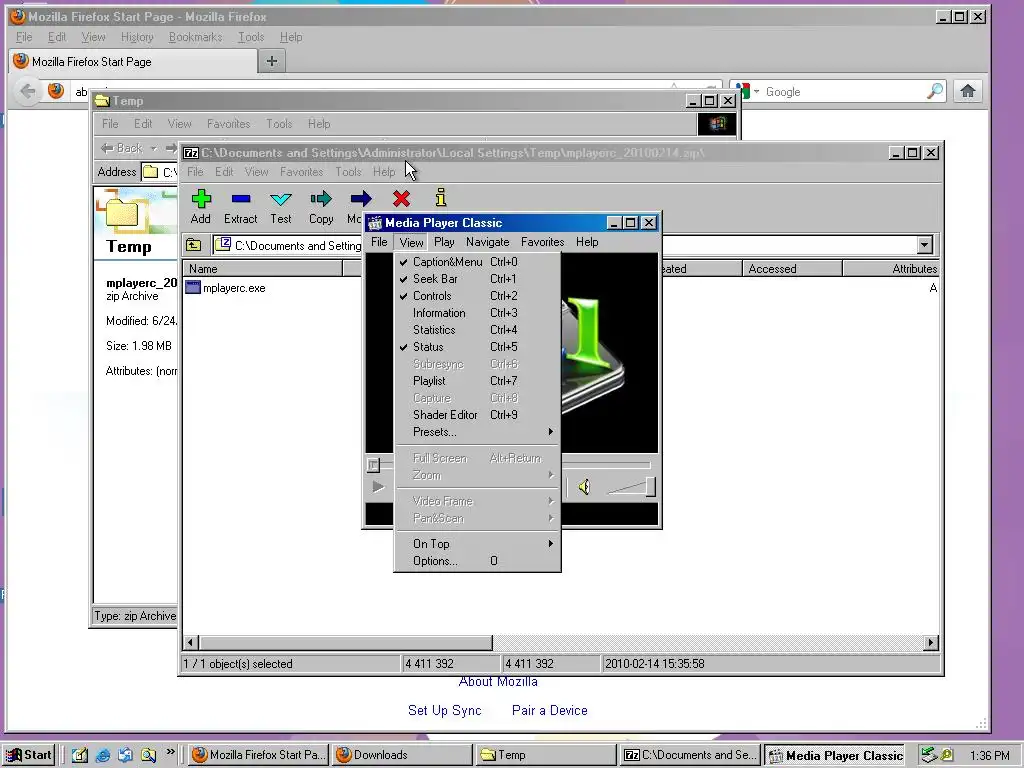Image resolution: width=1024 pixels, height=768 pixels.
Task: Open the Temp window Favorites menu
Action: [x=229, y=123]
